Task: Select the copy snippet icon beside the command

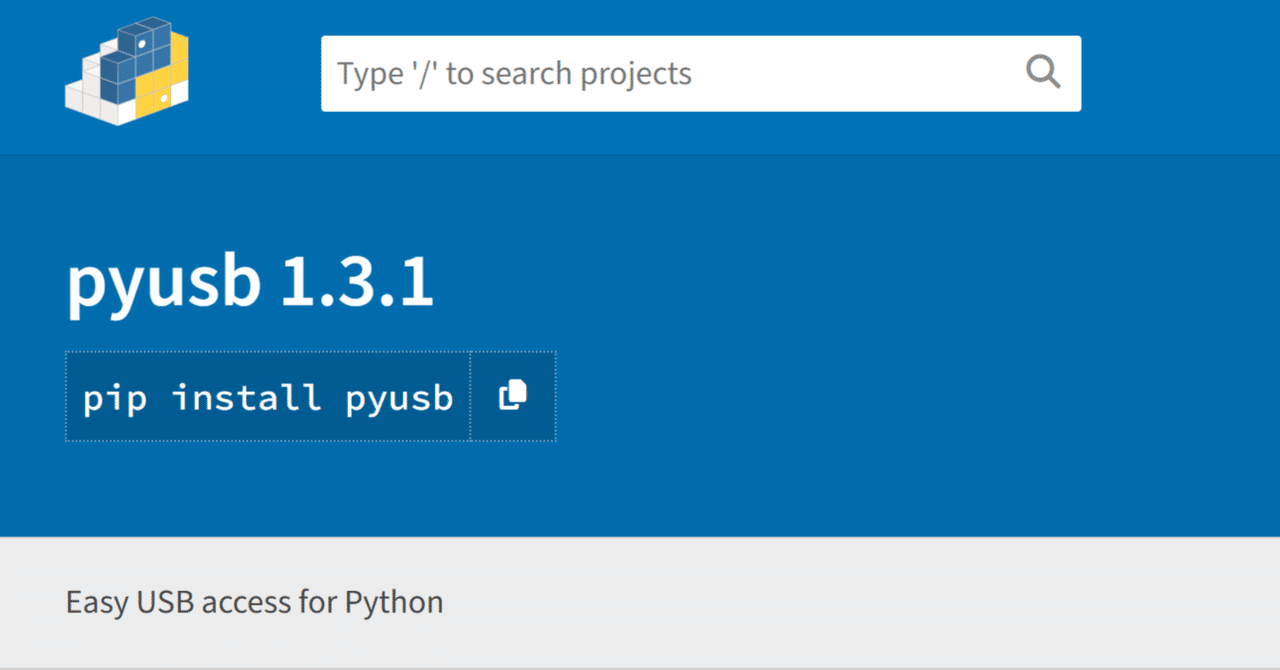Action: pos(511,395)
